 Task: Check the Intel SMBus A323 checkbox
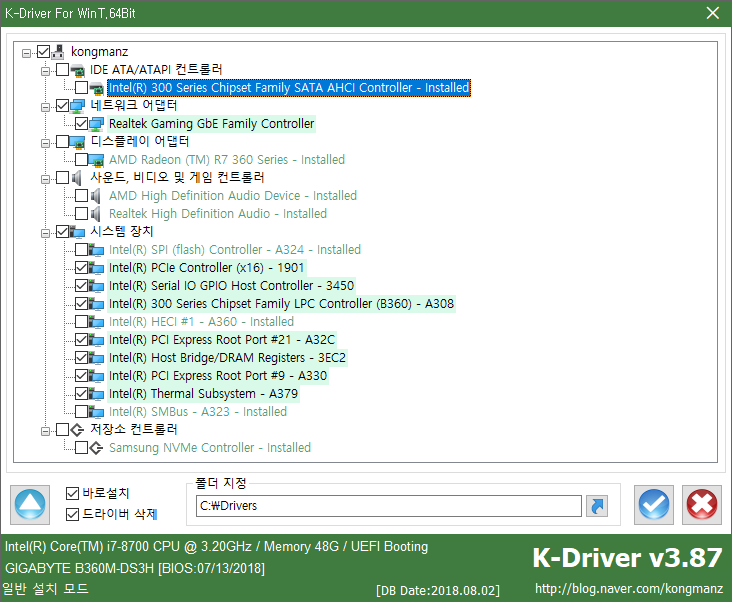(x=81, y=412)
